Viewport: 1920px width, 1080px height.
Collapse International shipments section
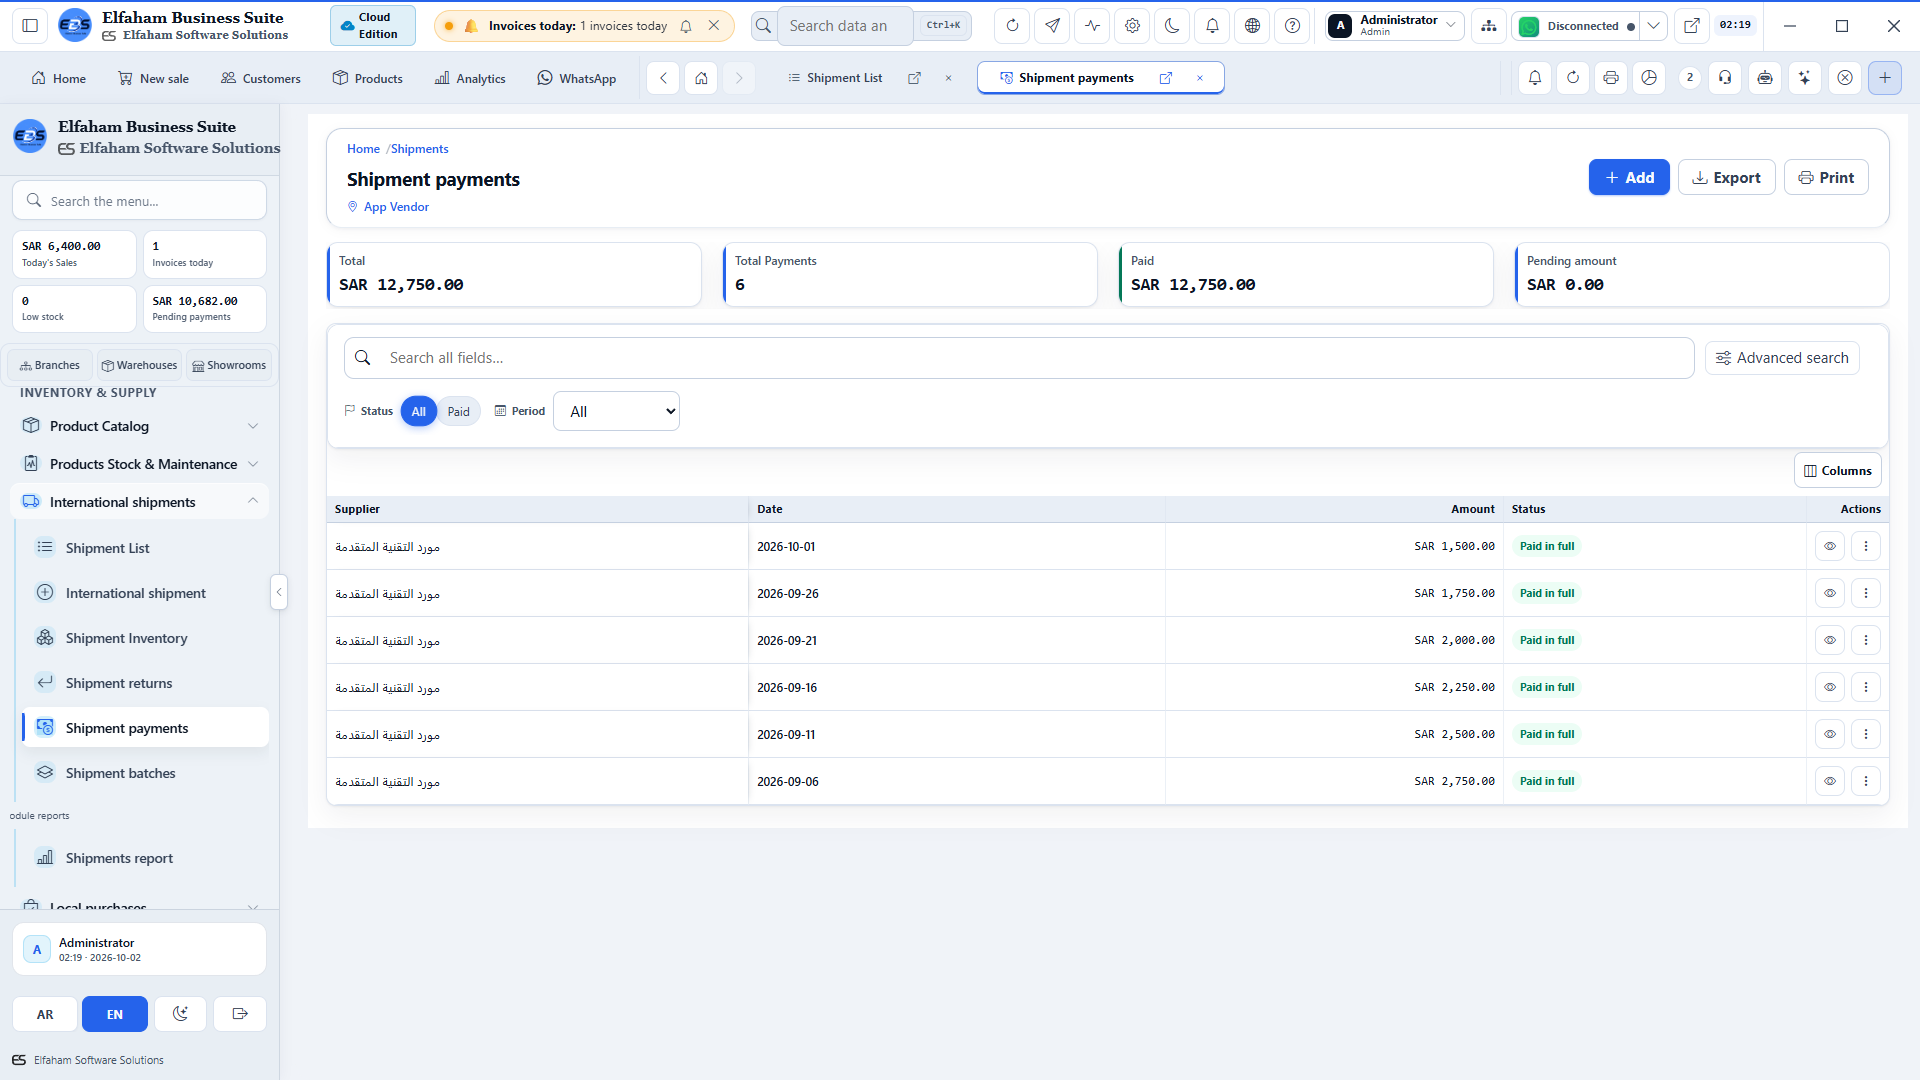pos(140,502)
